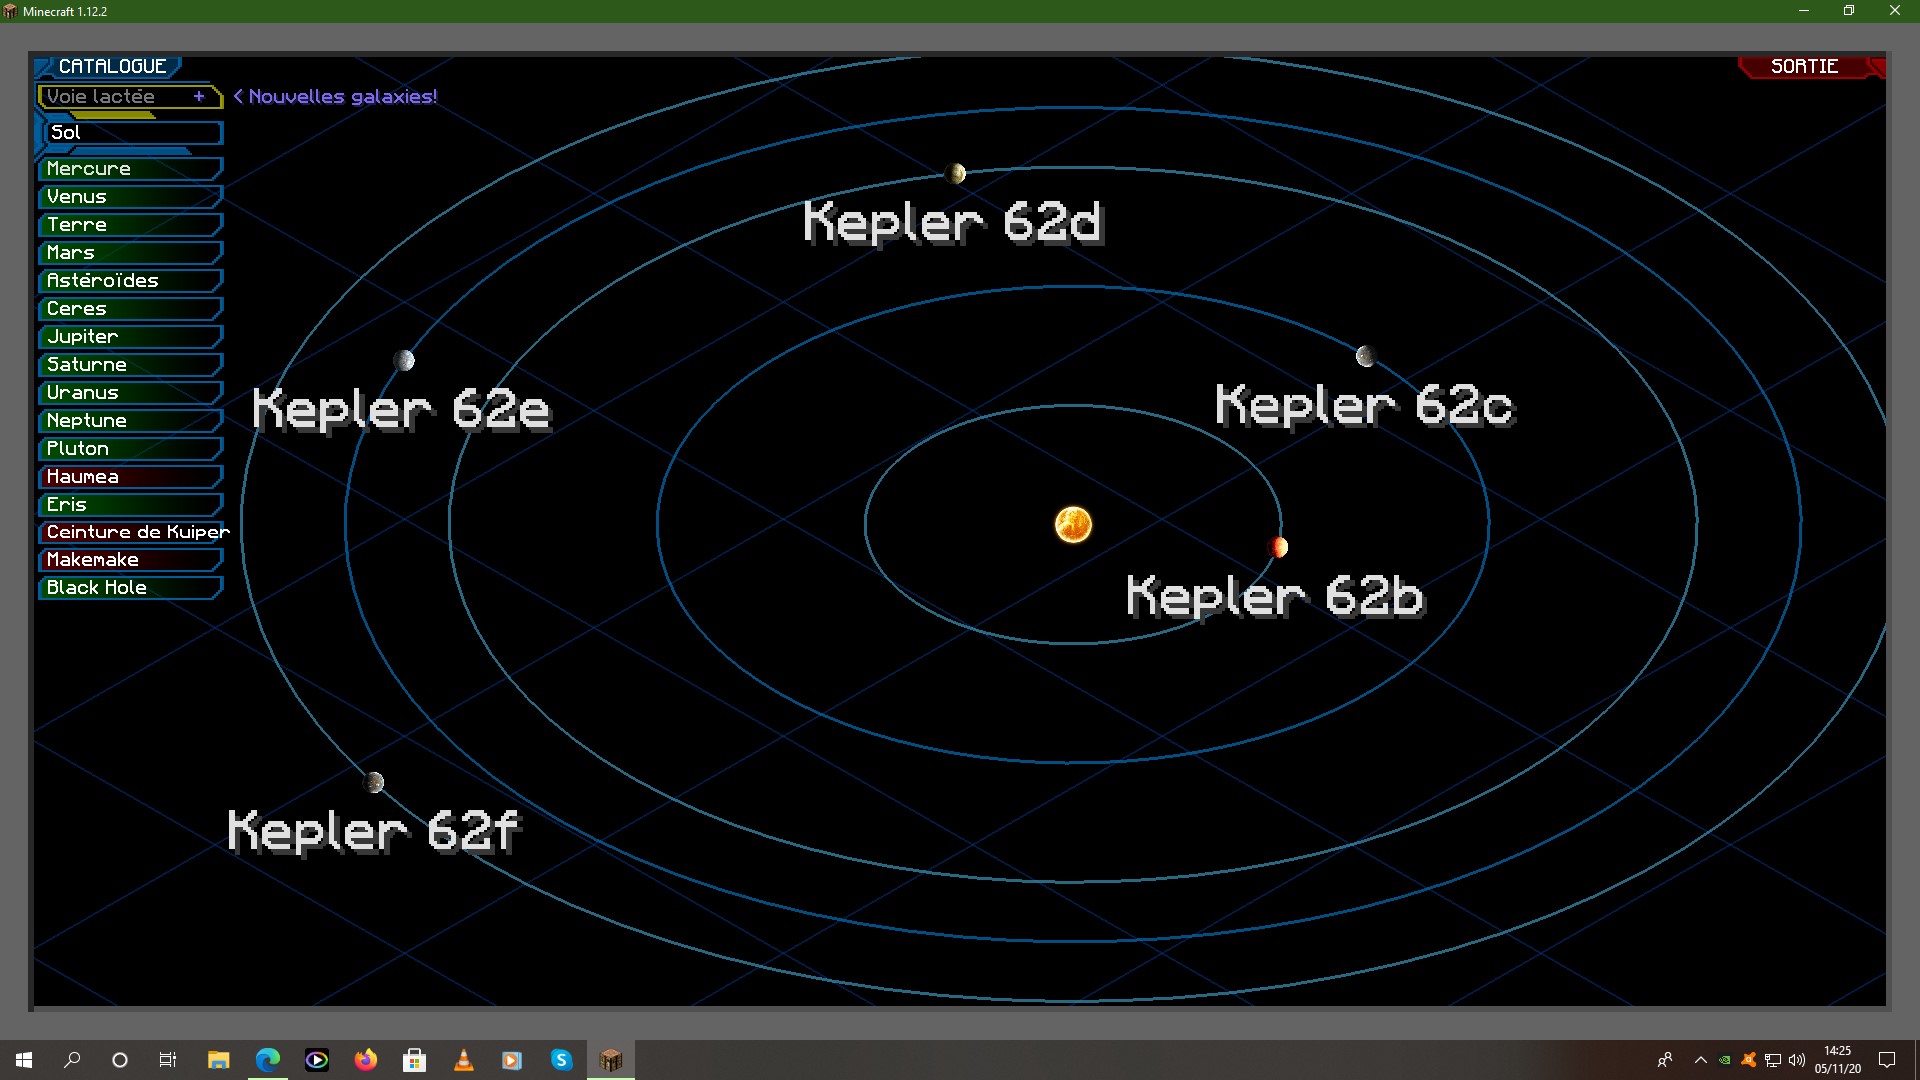Select the red Haumea entry
Viewport: 1920px width, 1080px height.
[x=130, y=476]
